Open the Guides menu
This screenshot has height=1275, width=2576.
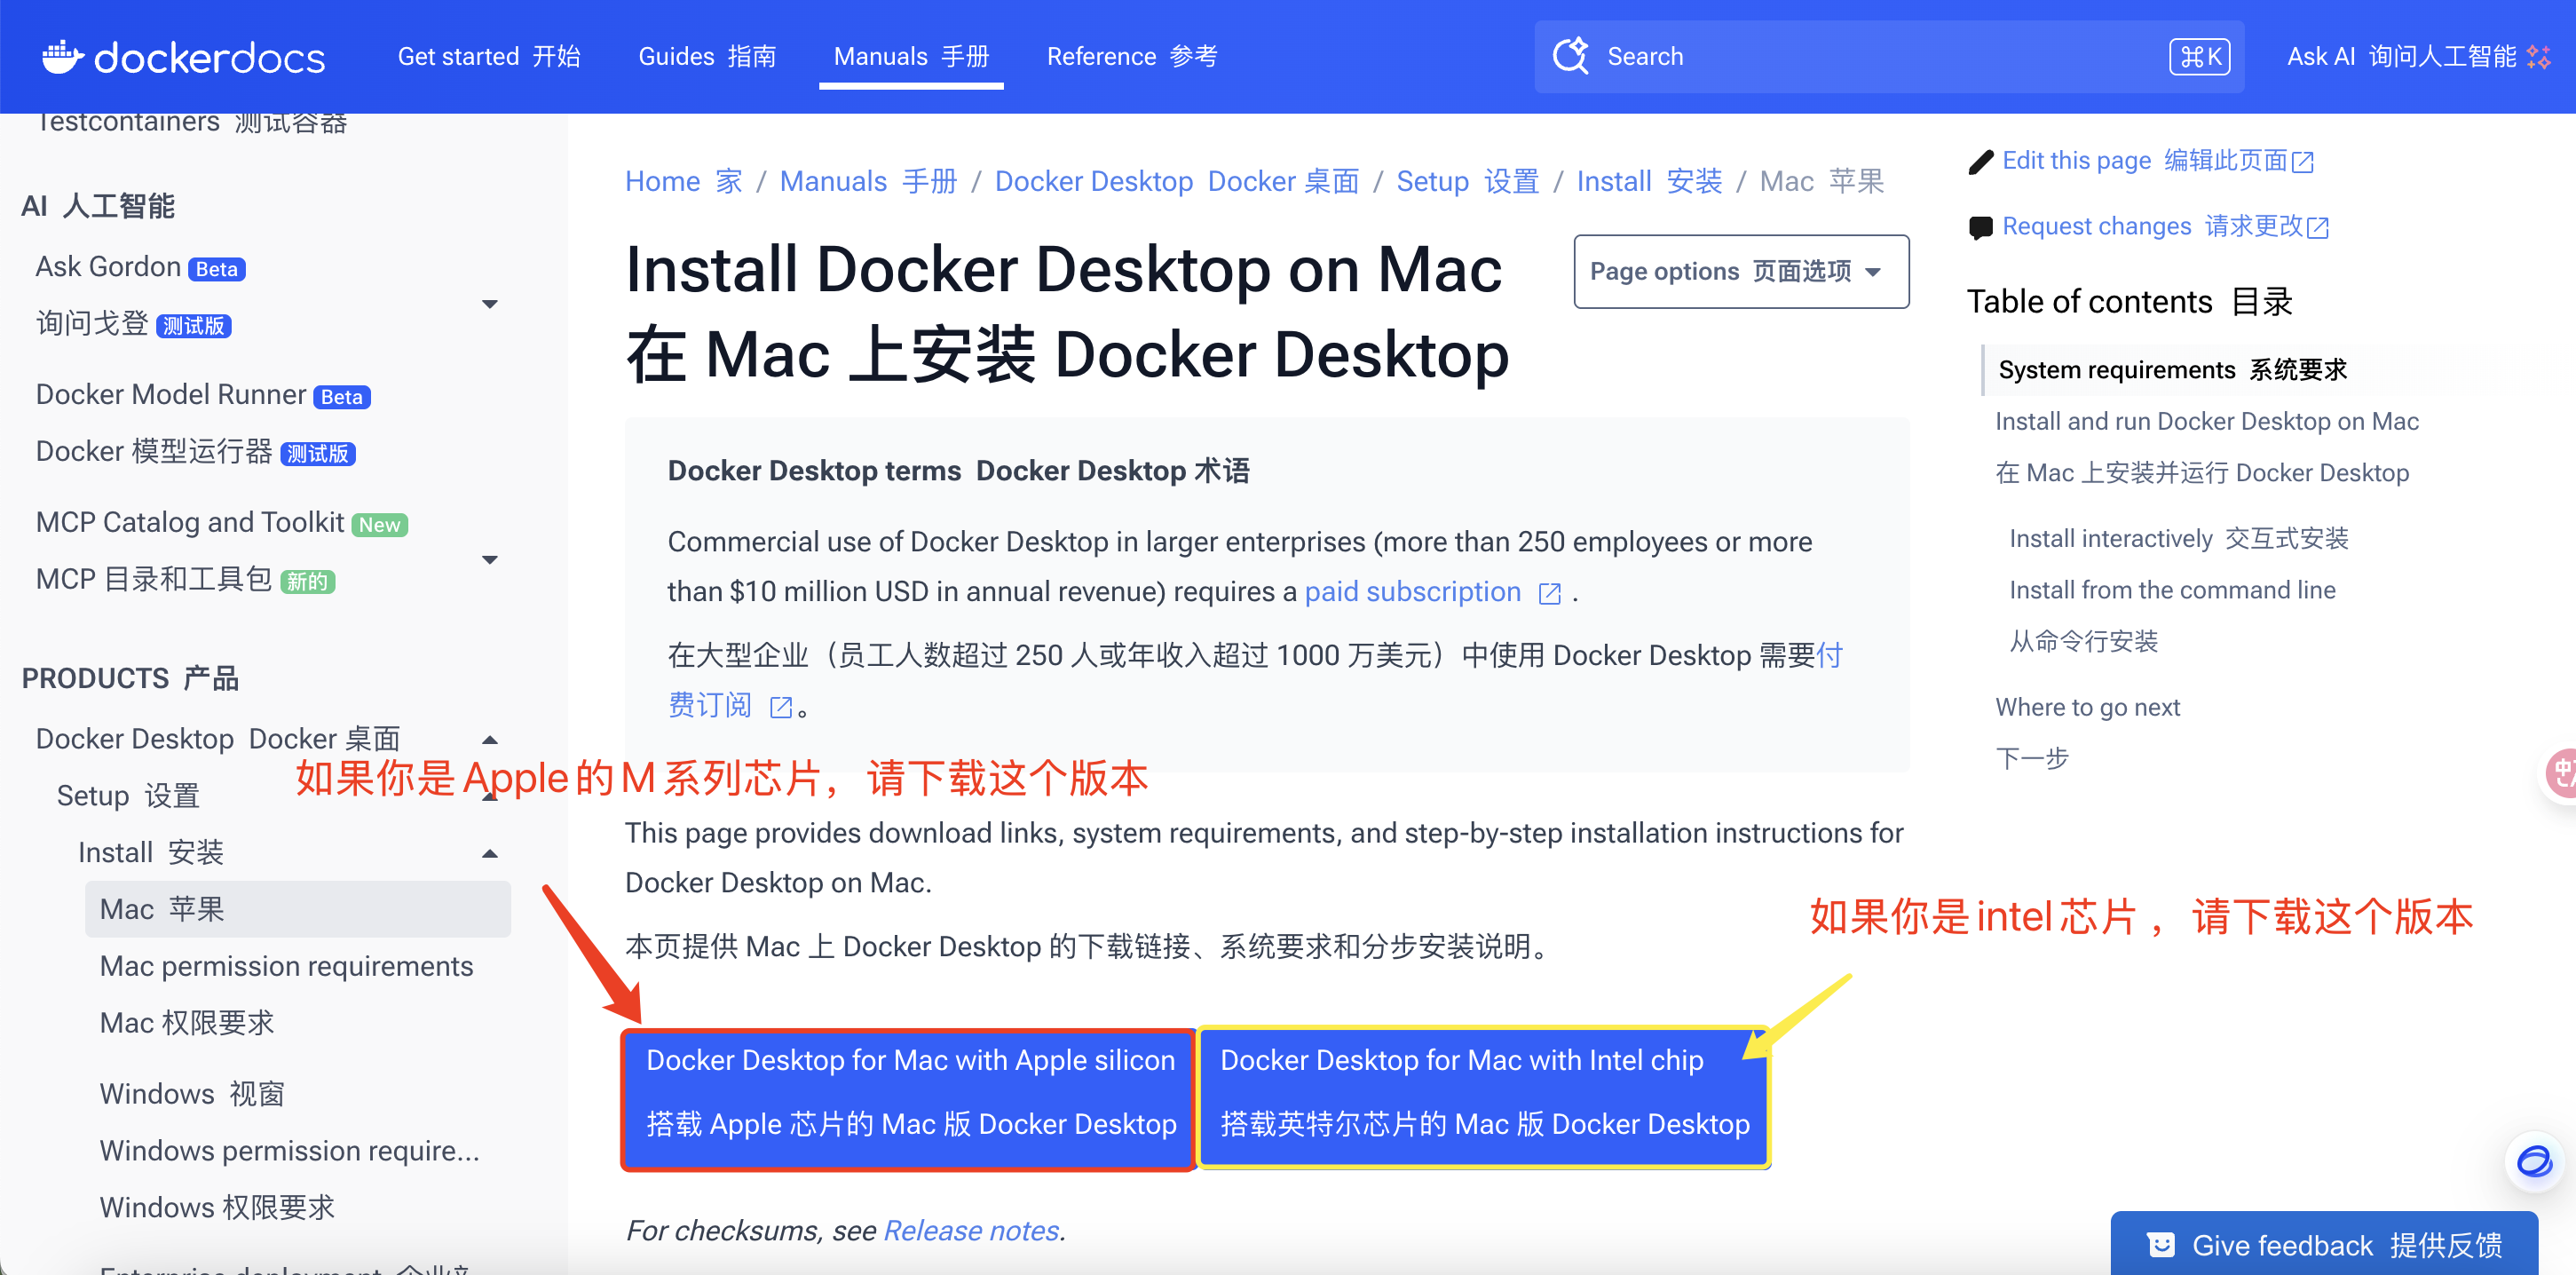pyautogui.click(x=707, y=56)
